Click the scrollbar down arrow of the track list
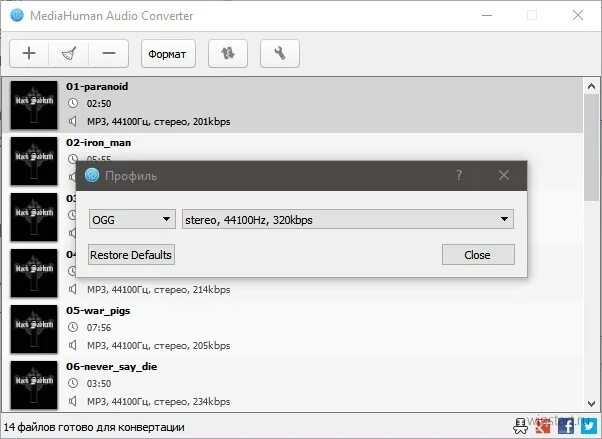 tap(591, 403)
